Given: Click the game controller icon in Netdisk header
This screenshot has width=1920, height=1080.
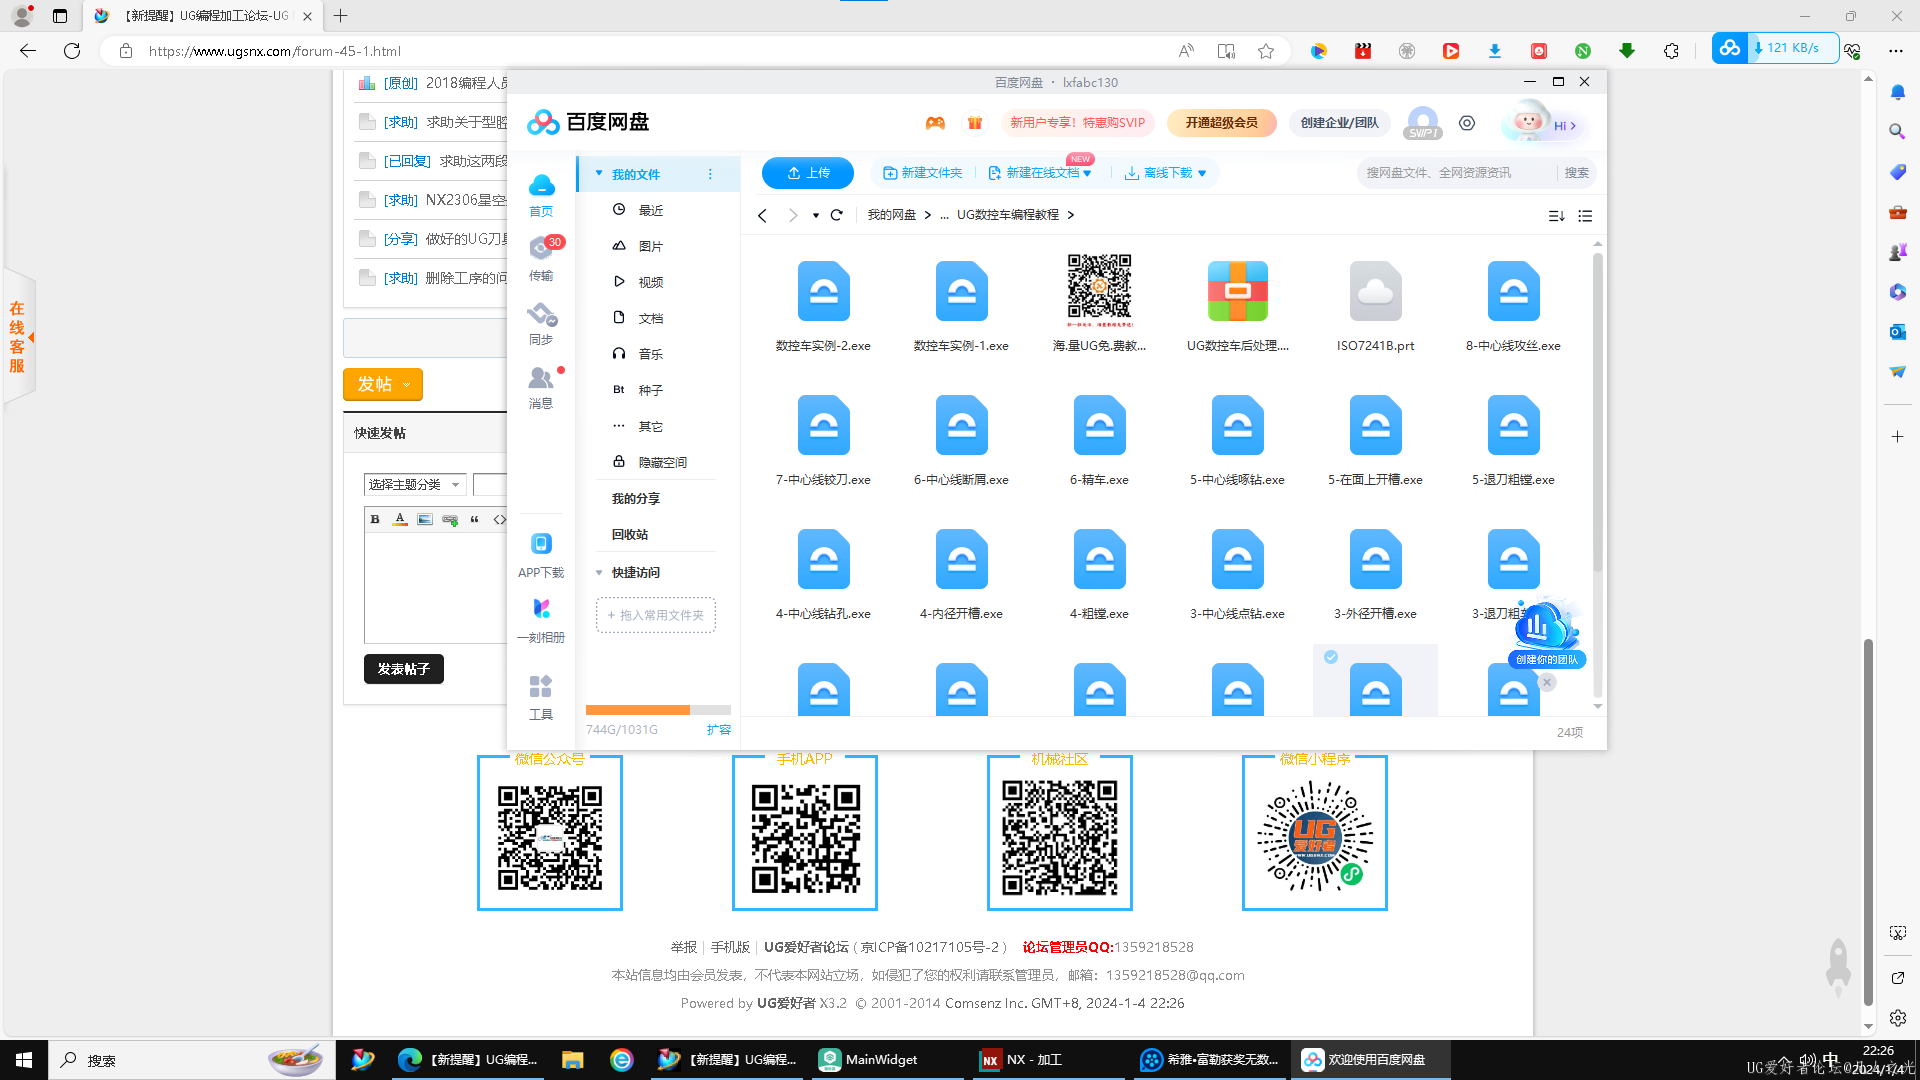Looking at the screenshot, I should tap(935, 123).
